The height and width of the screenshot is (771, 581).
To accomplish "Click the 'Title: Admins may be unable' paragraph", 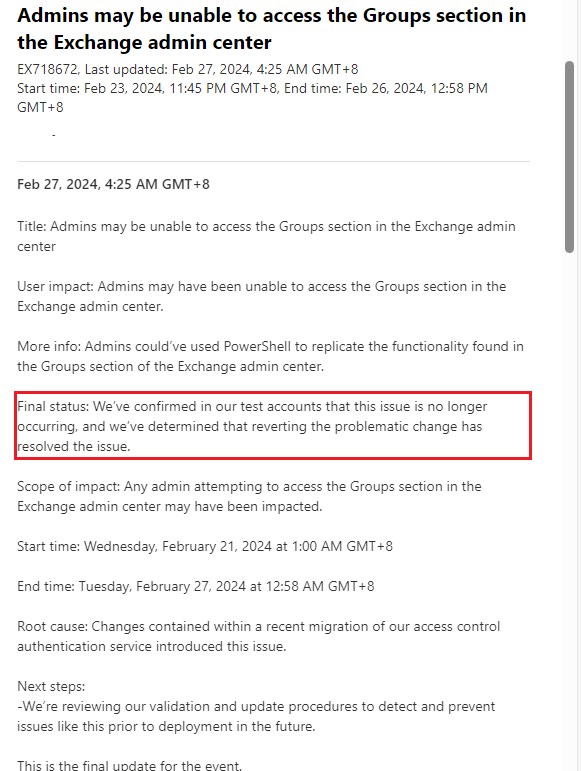I will coord(266,237).
